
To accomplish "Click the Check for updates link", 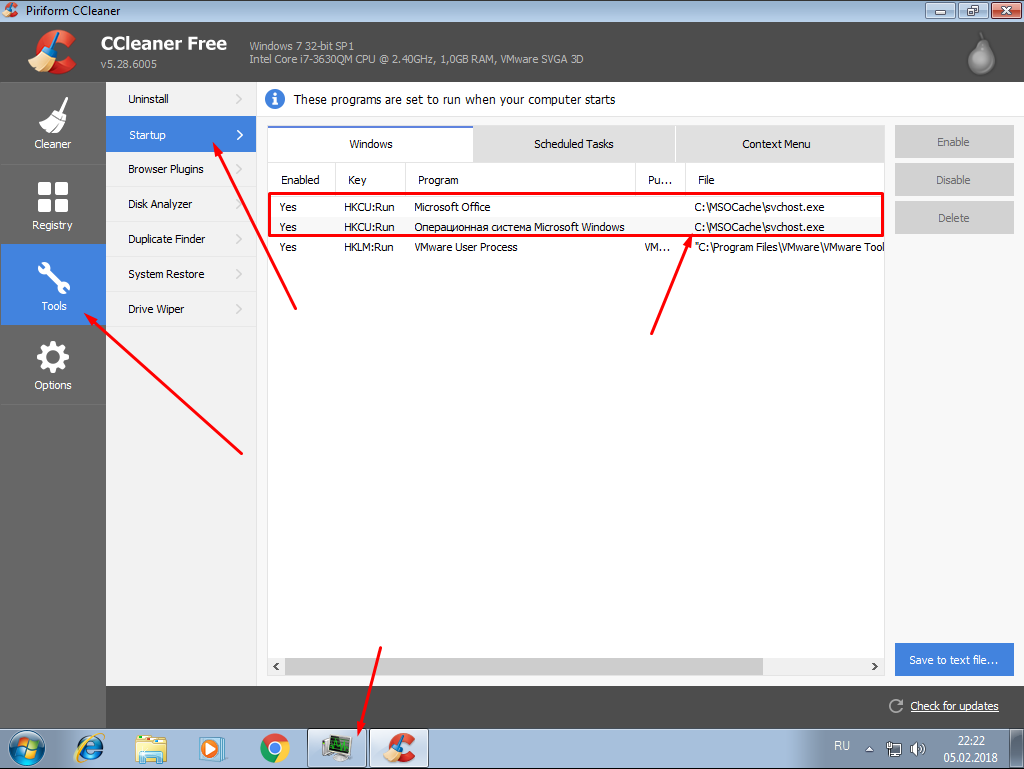I will coord(954,706).
